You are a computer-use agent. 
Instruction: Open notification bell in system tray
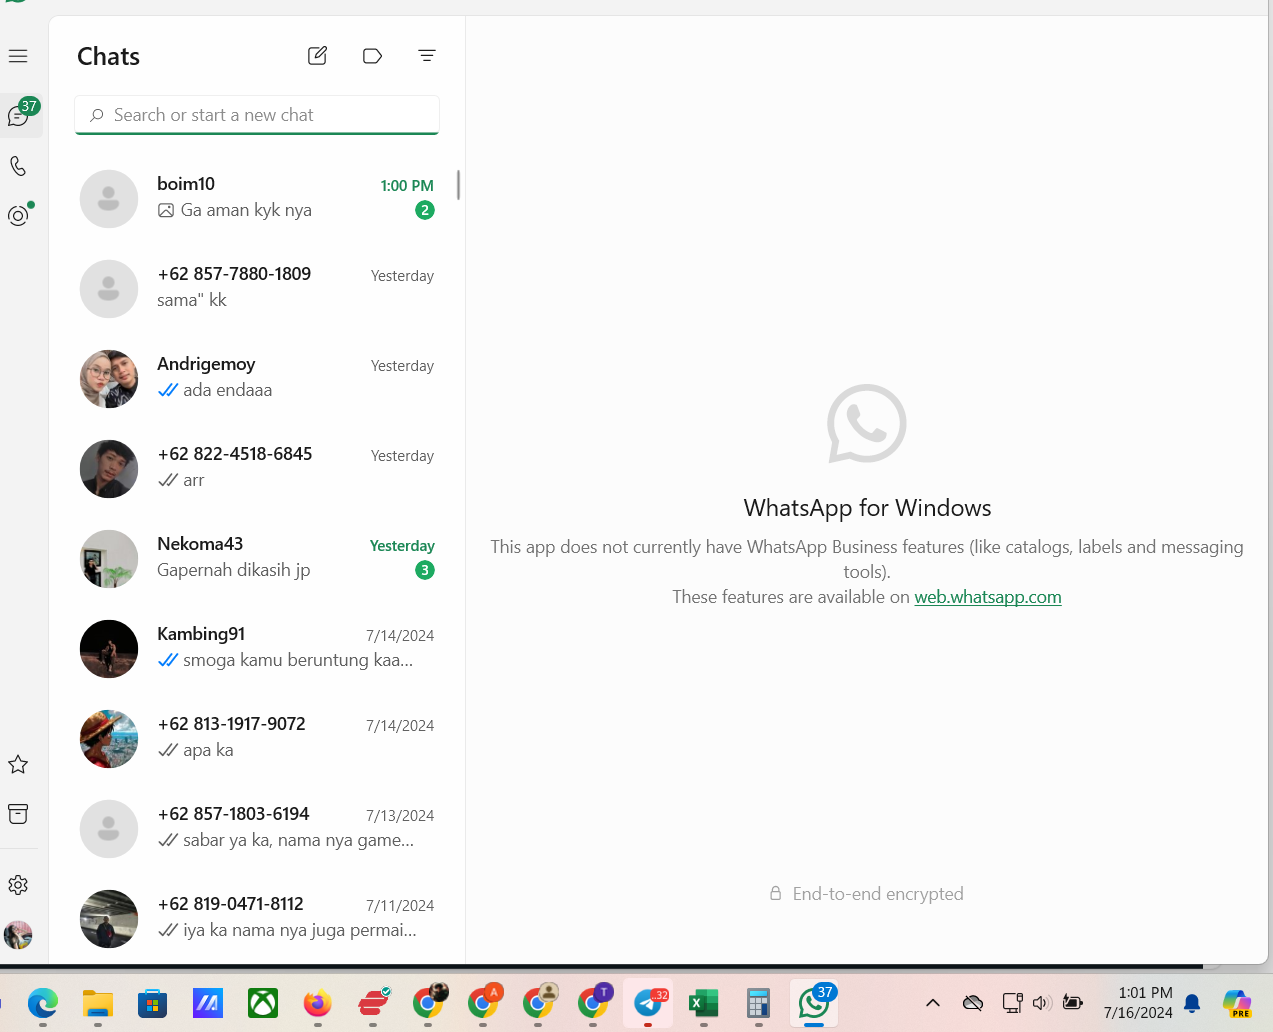(x=1192, y=1003)
